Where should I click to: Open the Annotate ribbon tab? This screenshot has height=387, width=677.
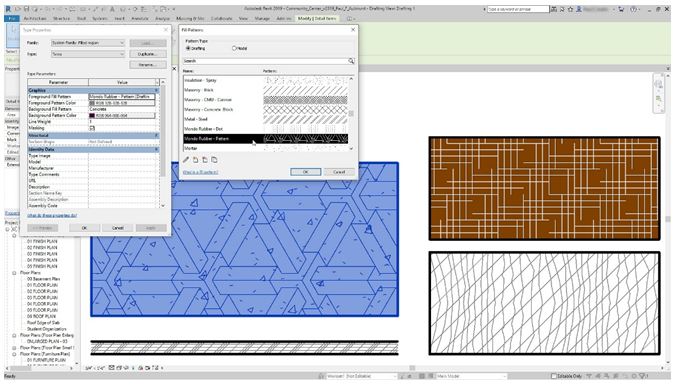(139, 19)
